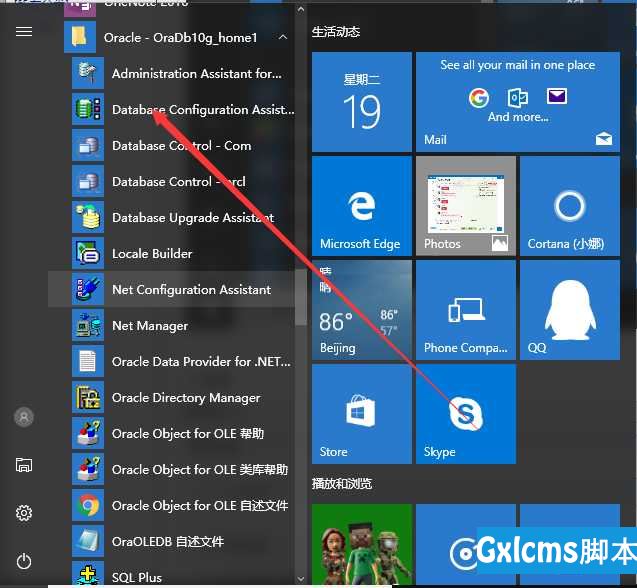Click the OraOLEDB 自述文件 icon
637x588 pixels.
click(88, 541)
